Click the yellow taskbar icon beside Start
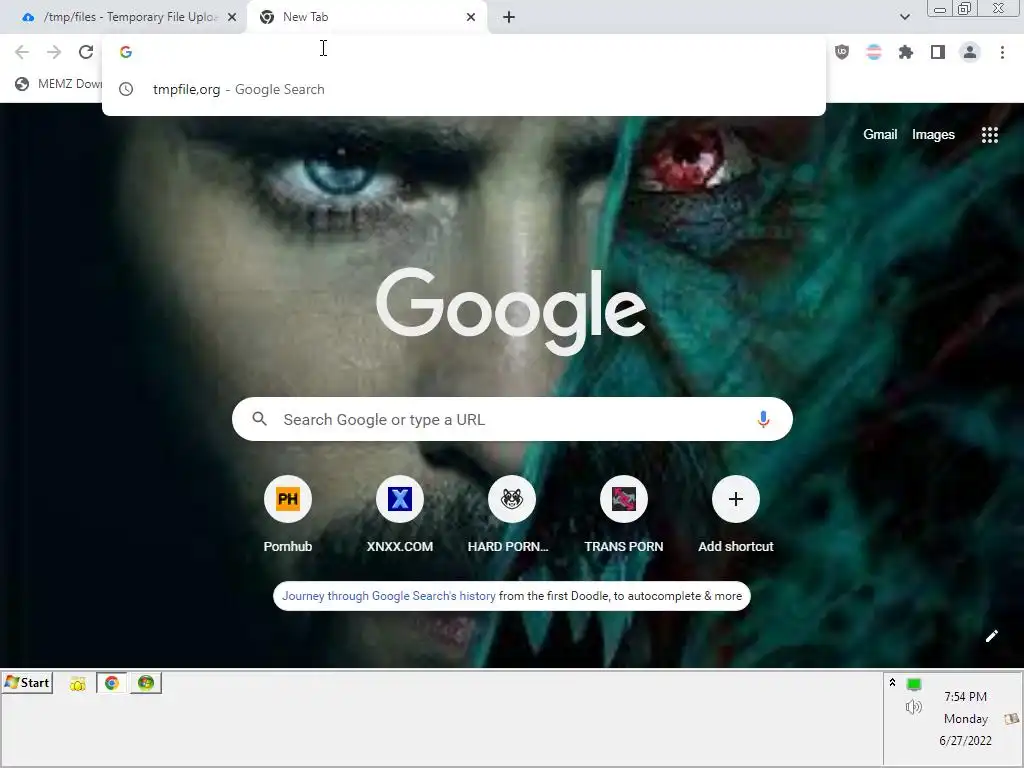Screen dimensions: 1024x768 [78, 684]
